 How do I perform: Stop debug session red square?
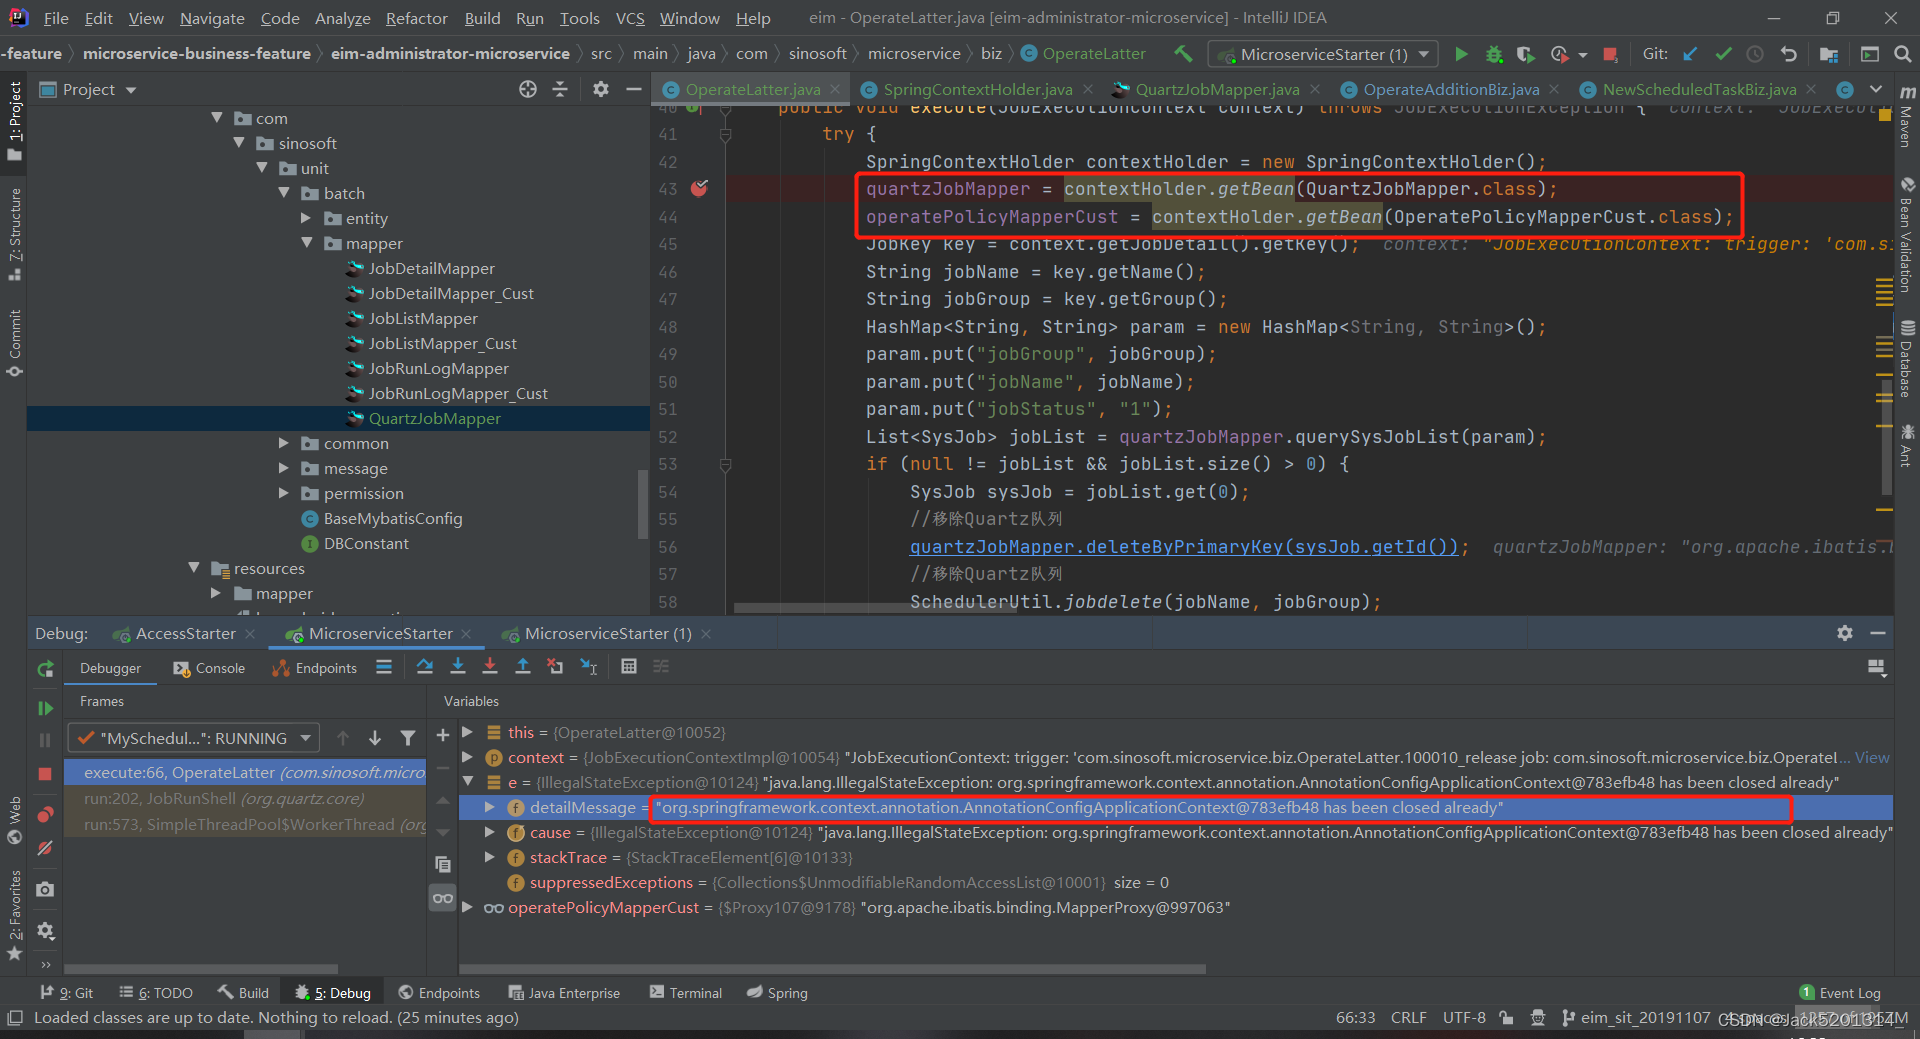(45, 774)
